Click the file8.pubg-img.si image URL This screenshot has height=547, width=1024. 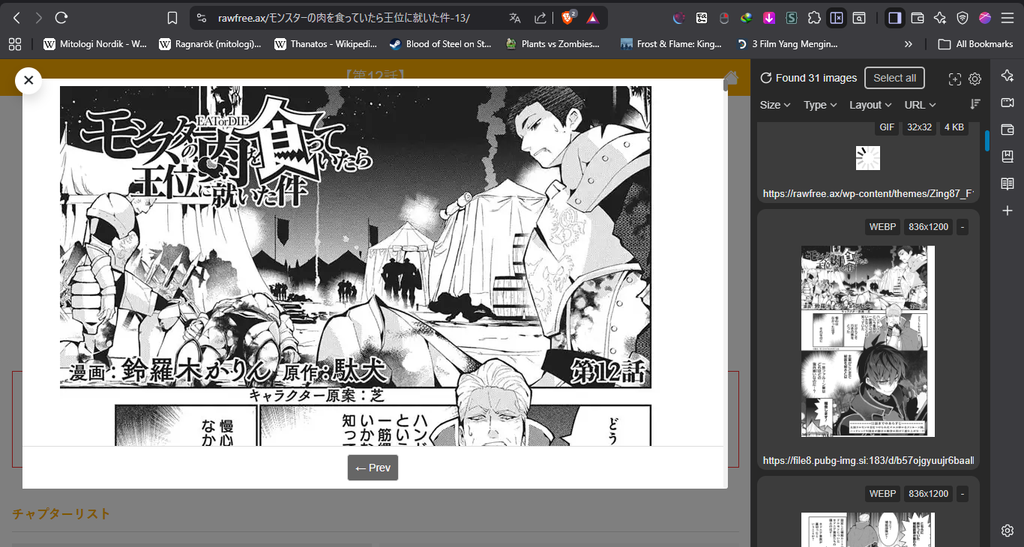point(868,460)
